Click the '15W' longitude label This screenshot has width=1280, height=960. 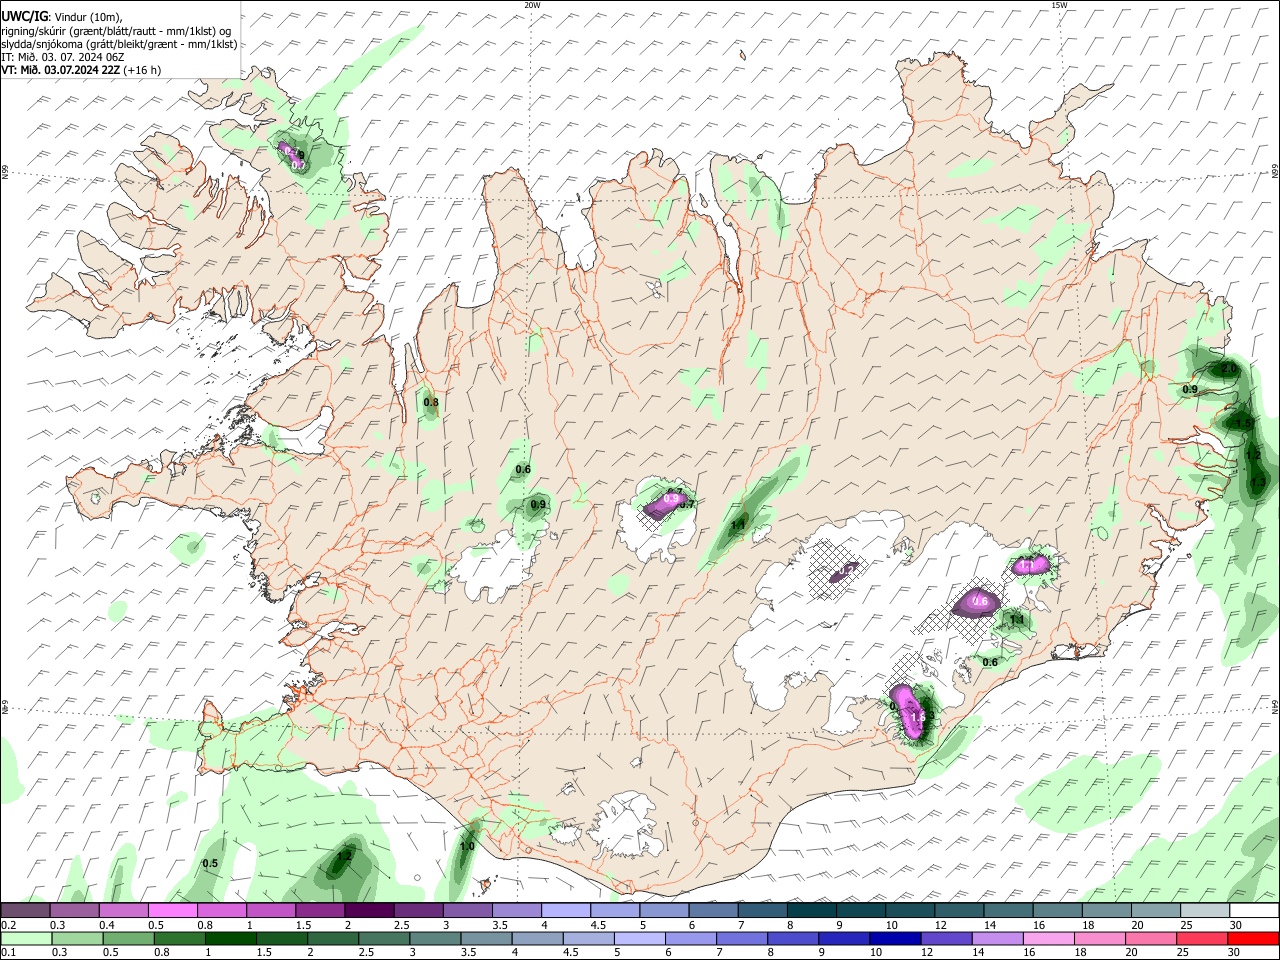pyautogui.click(x=1059, y=5)
